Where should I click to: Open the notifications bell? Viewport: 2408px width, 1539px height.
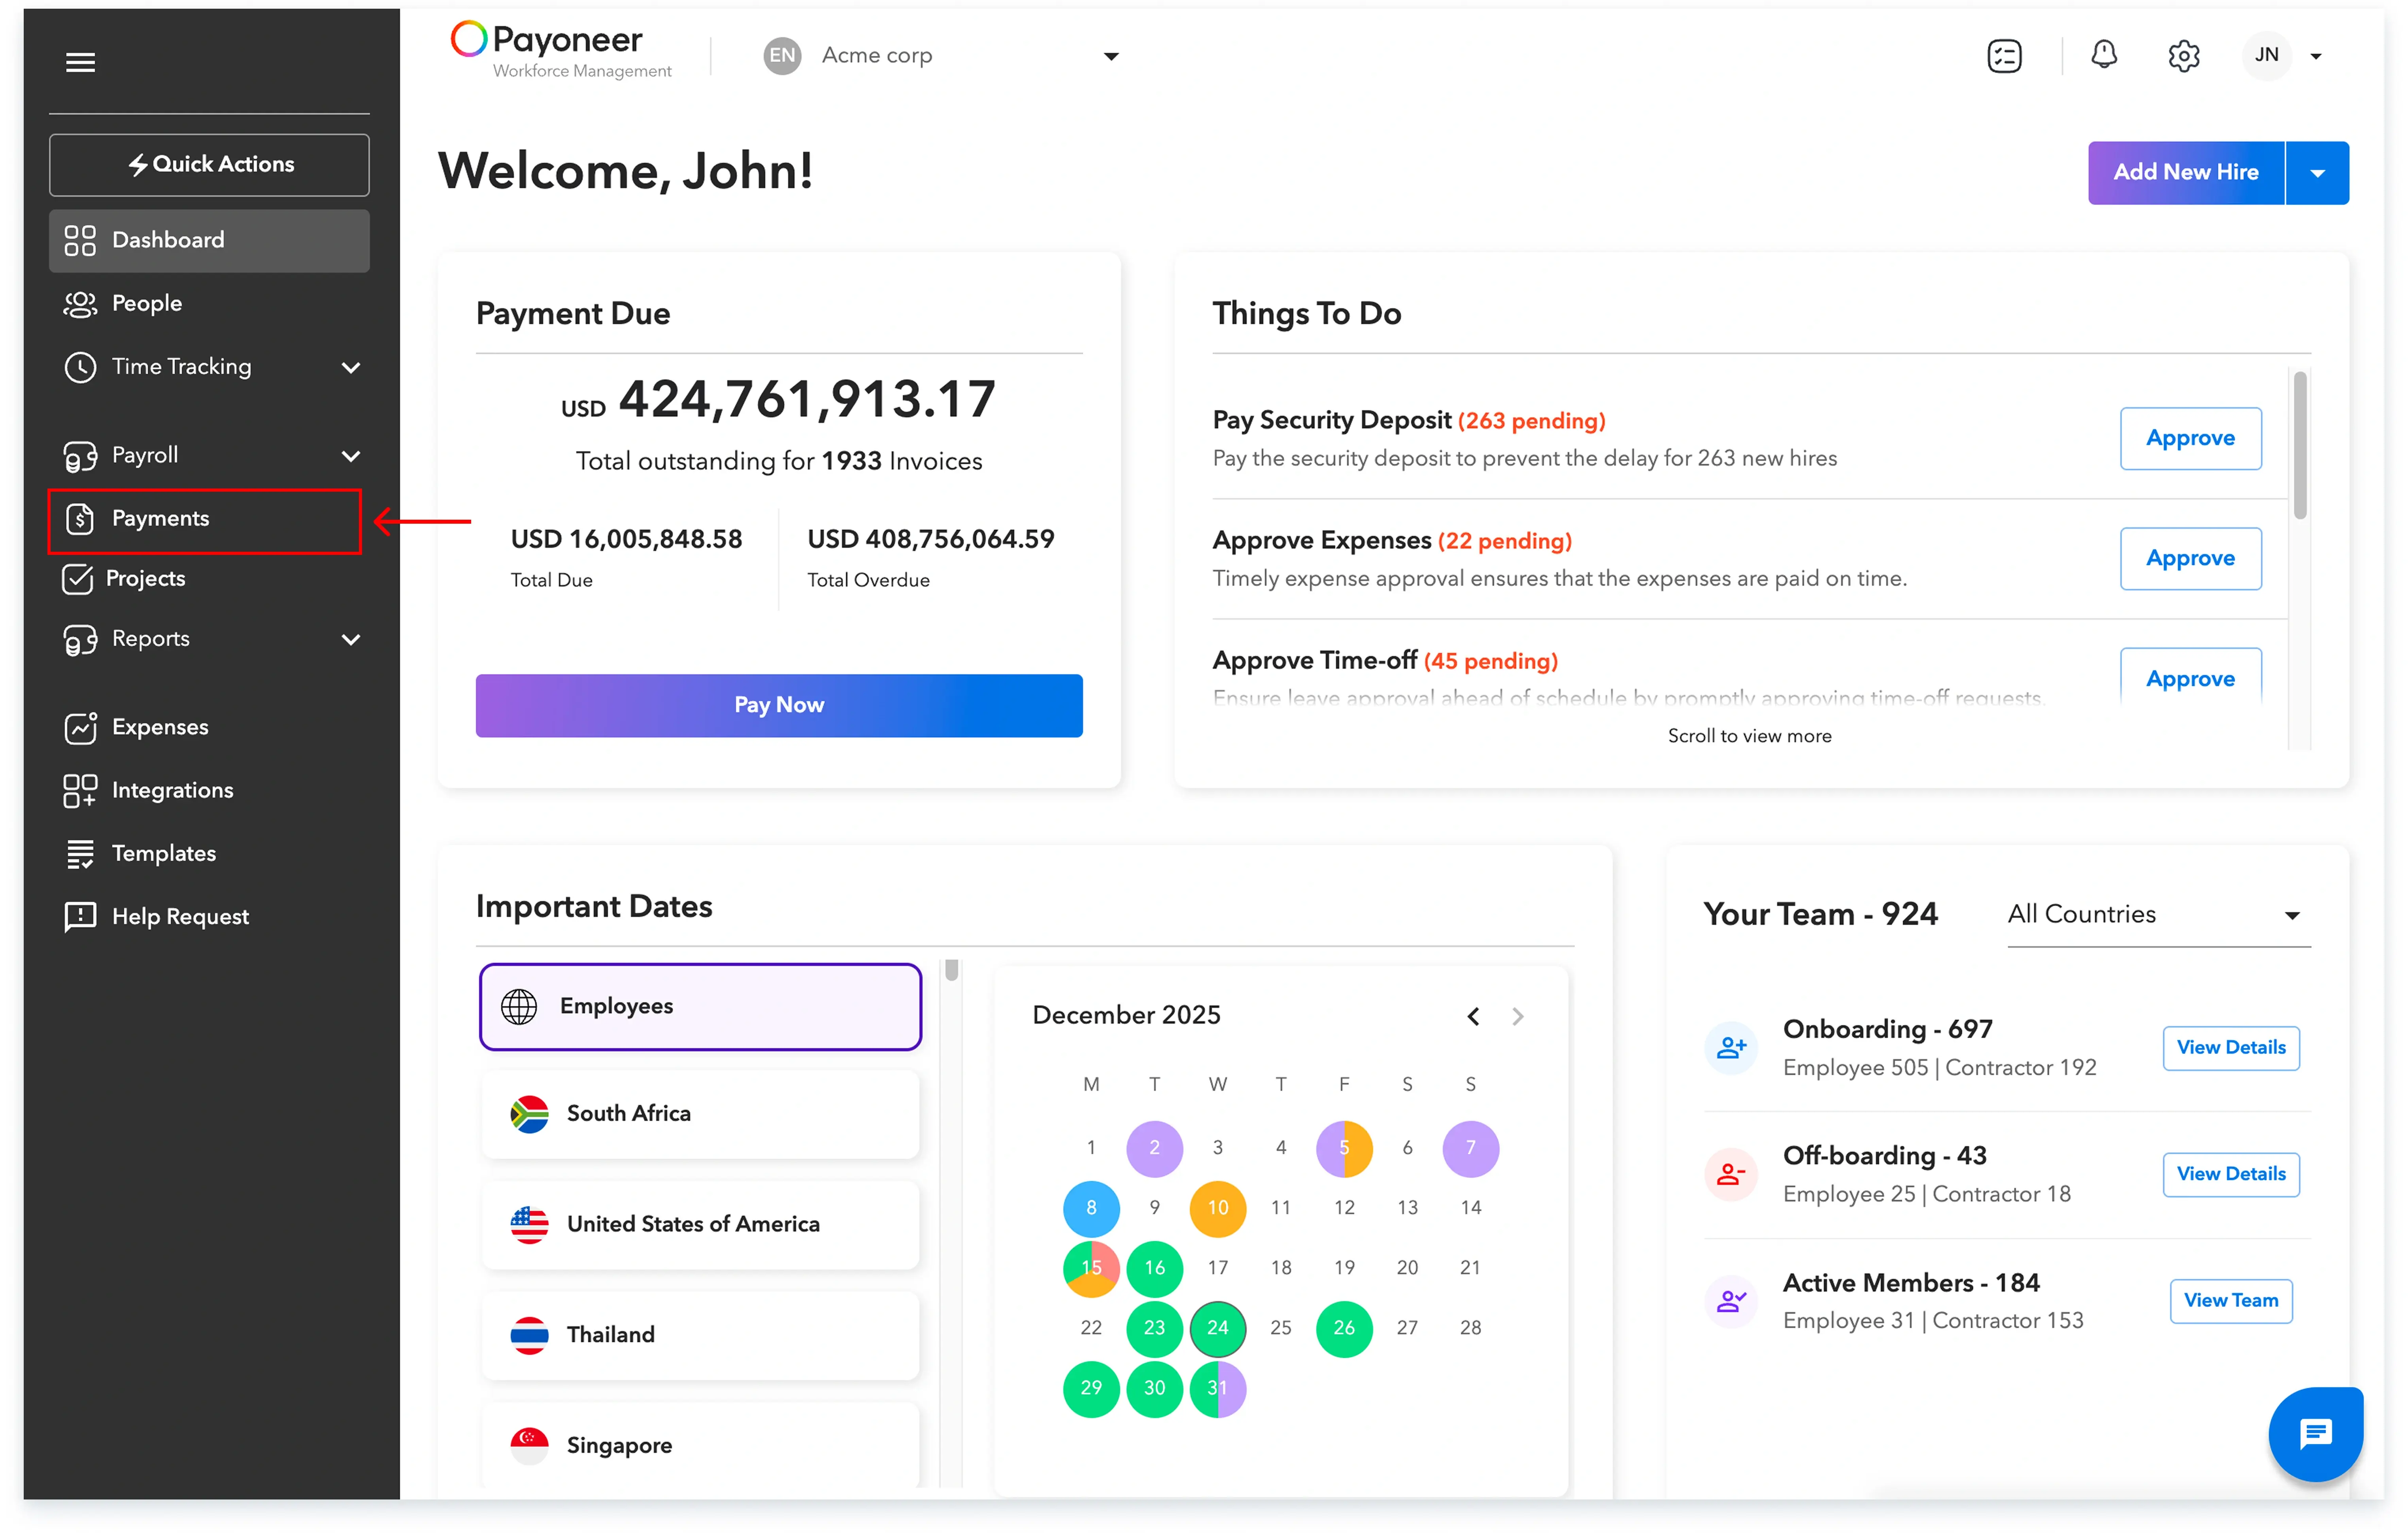pyautogui.click(x=2104, y=55)
